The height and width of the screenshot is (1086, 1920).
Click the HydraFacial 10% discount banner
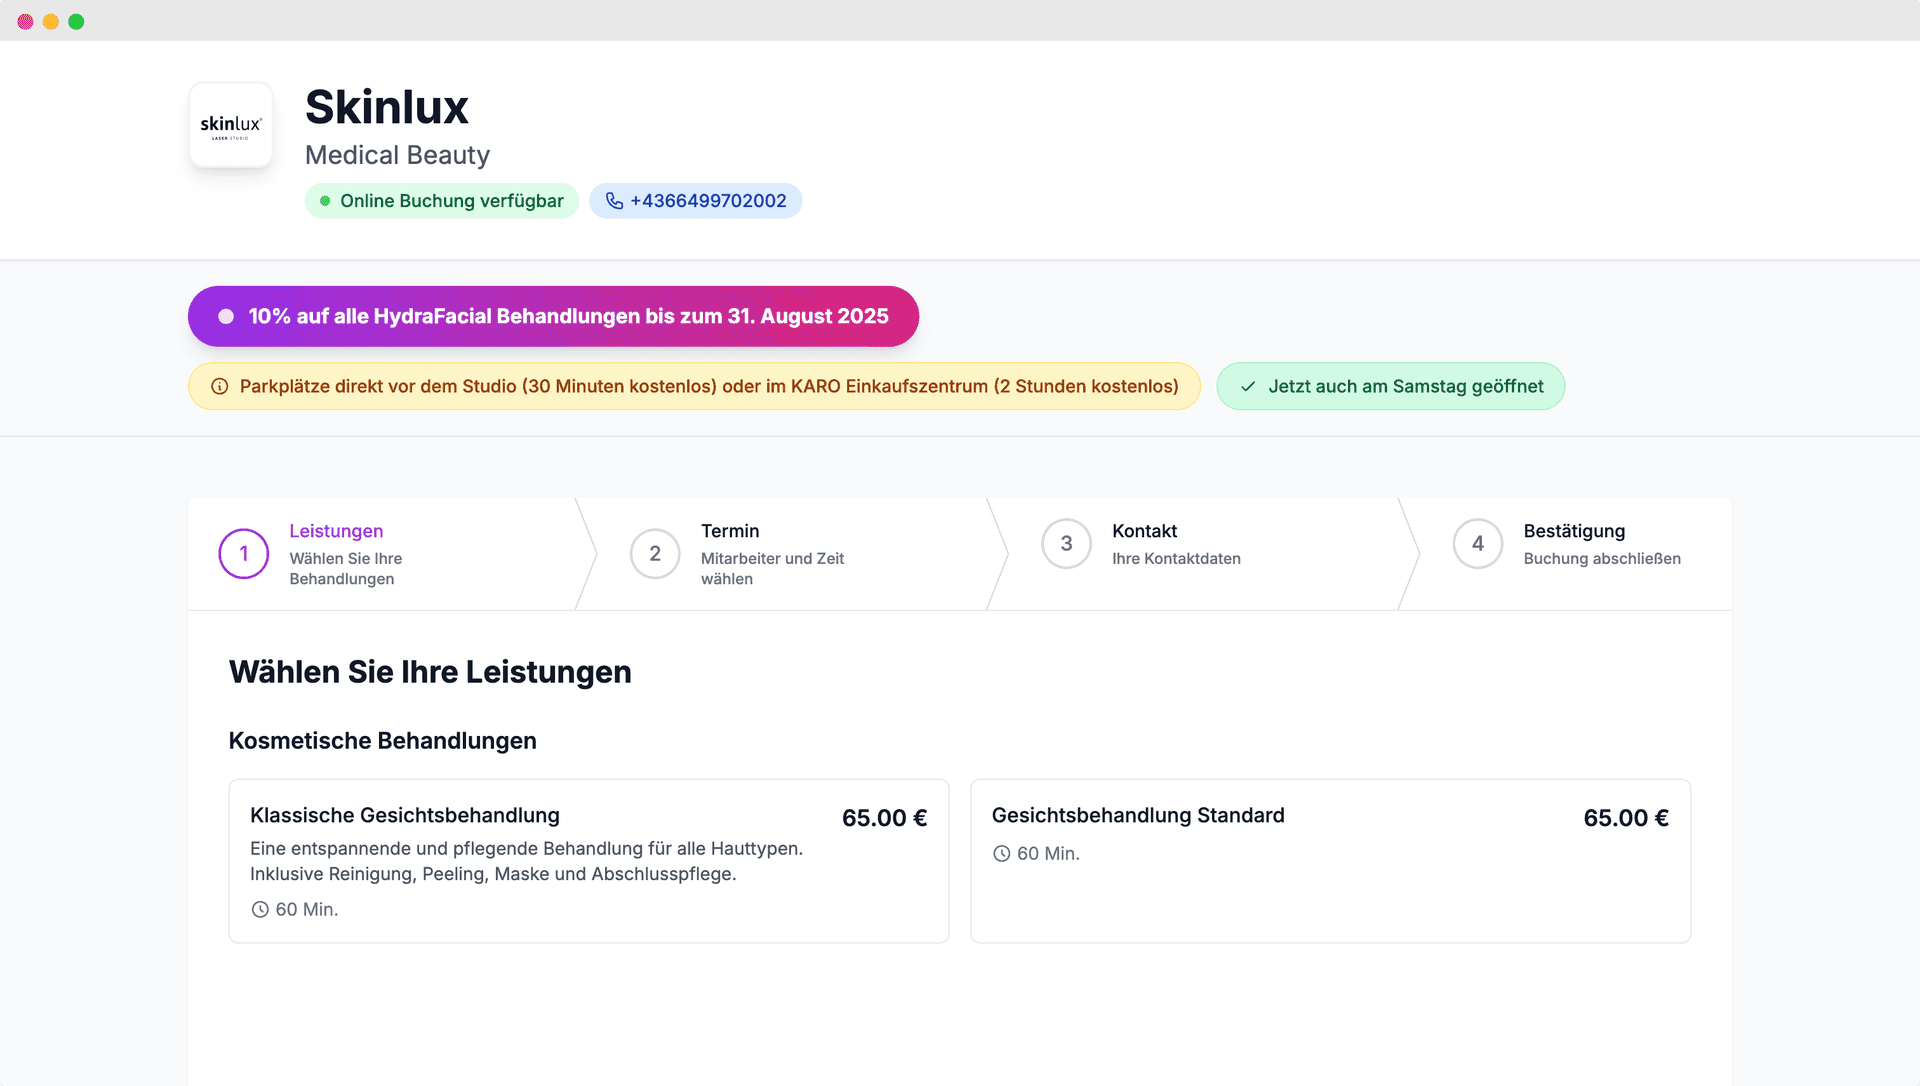pyautogui.click(x=553, y=316)
